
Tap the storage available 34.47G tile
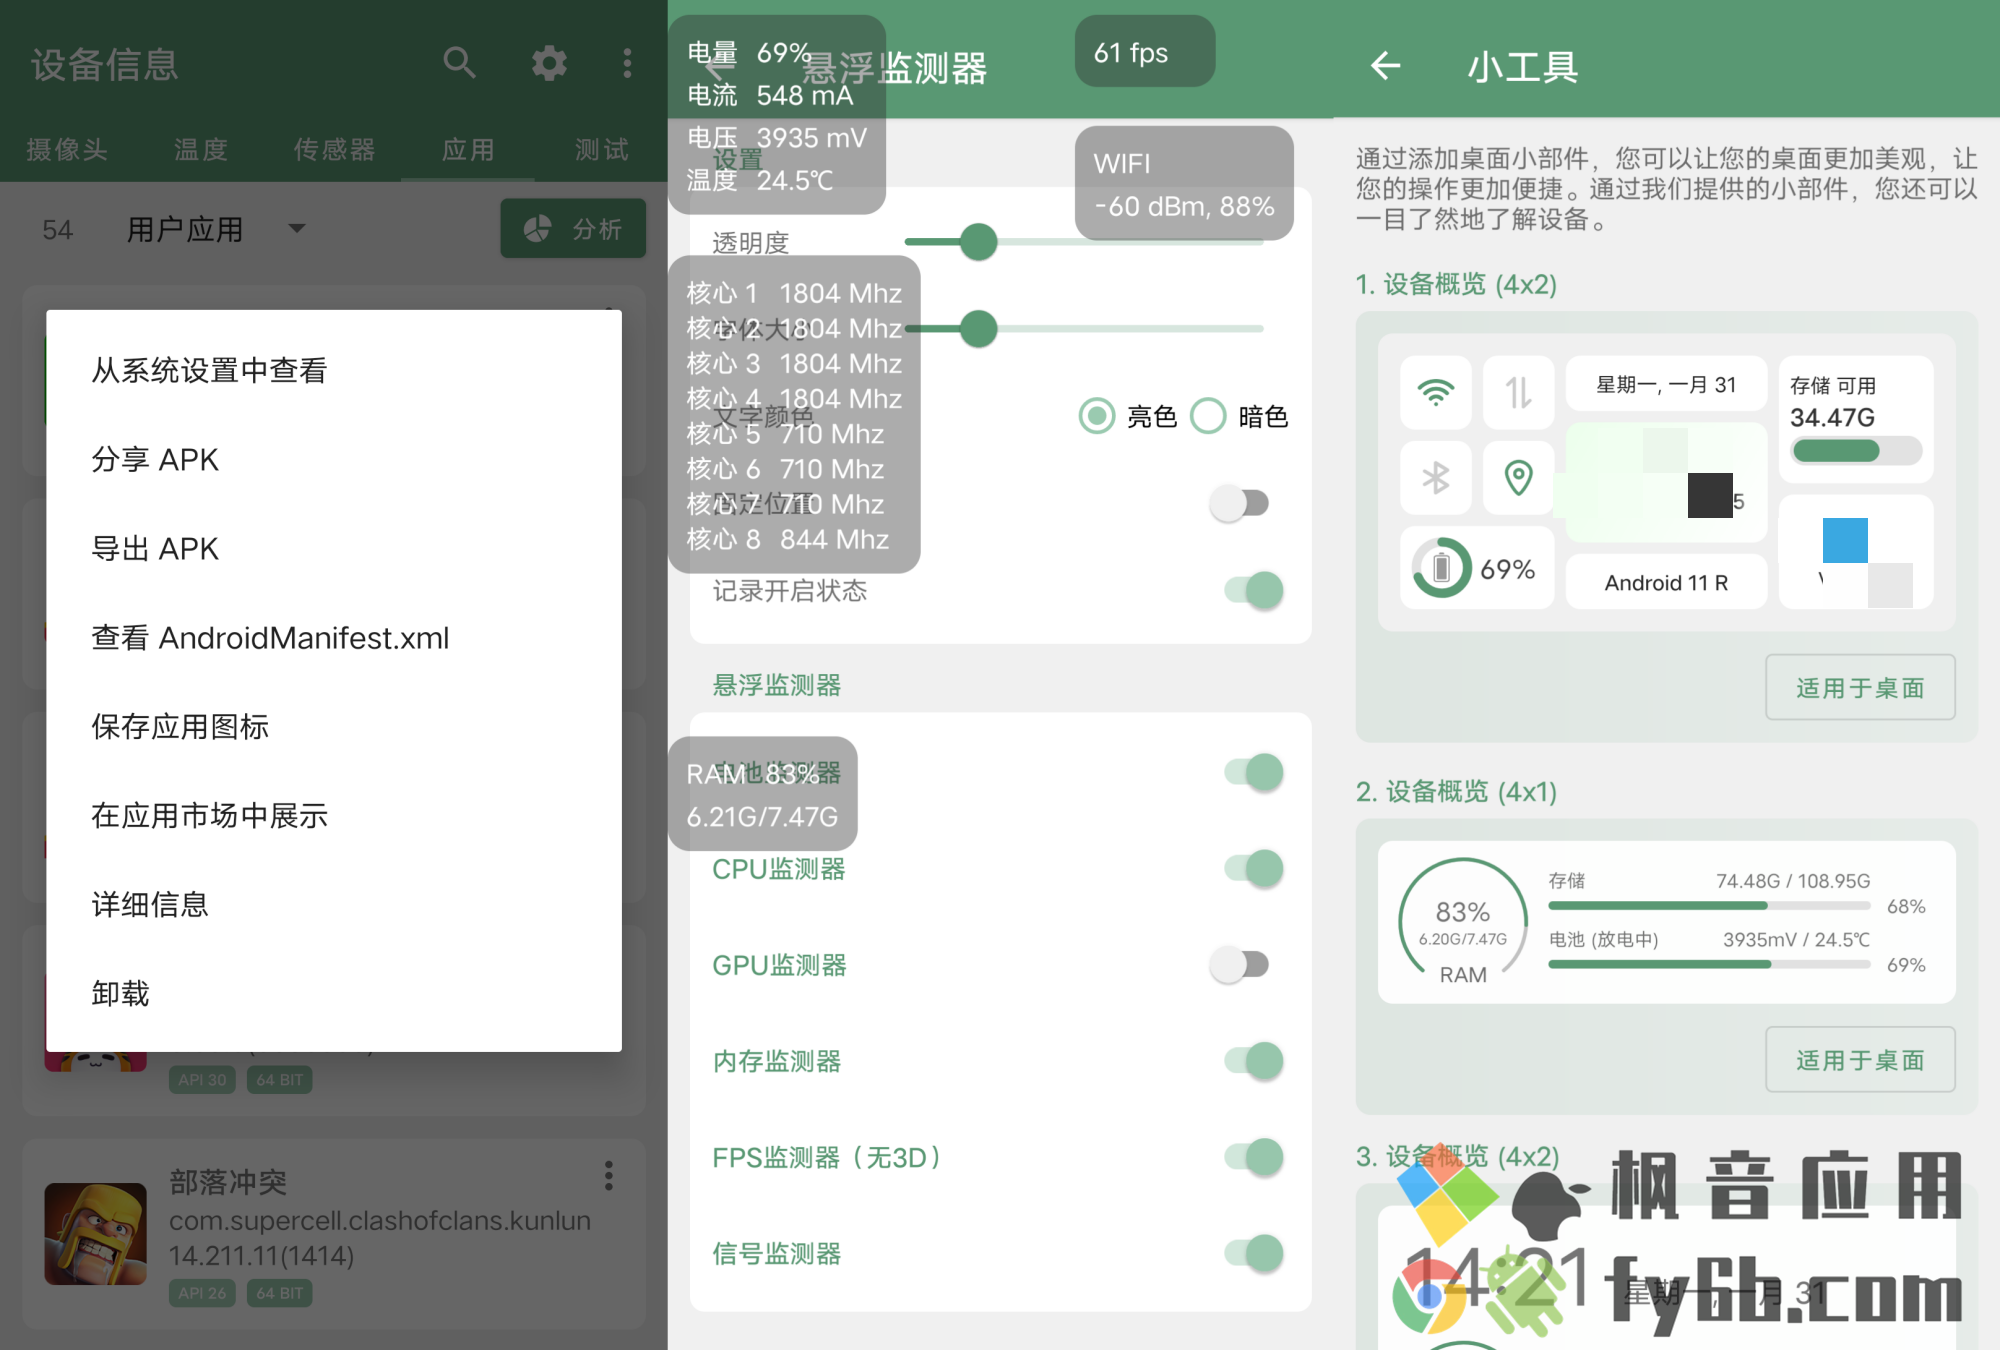1855,419
